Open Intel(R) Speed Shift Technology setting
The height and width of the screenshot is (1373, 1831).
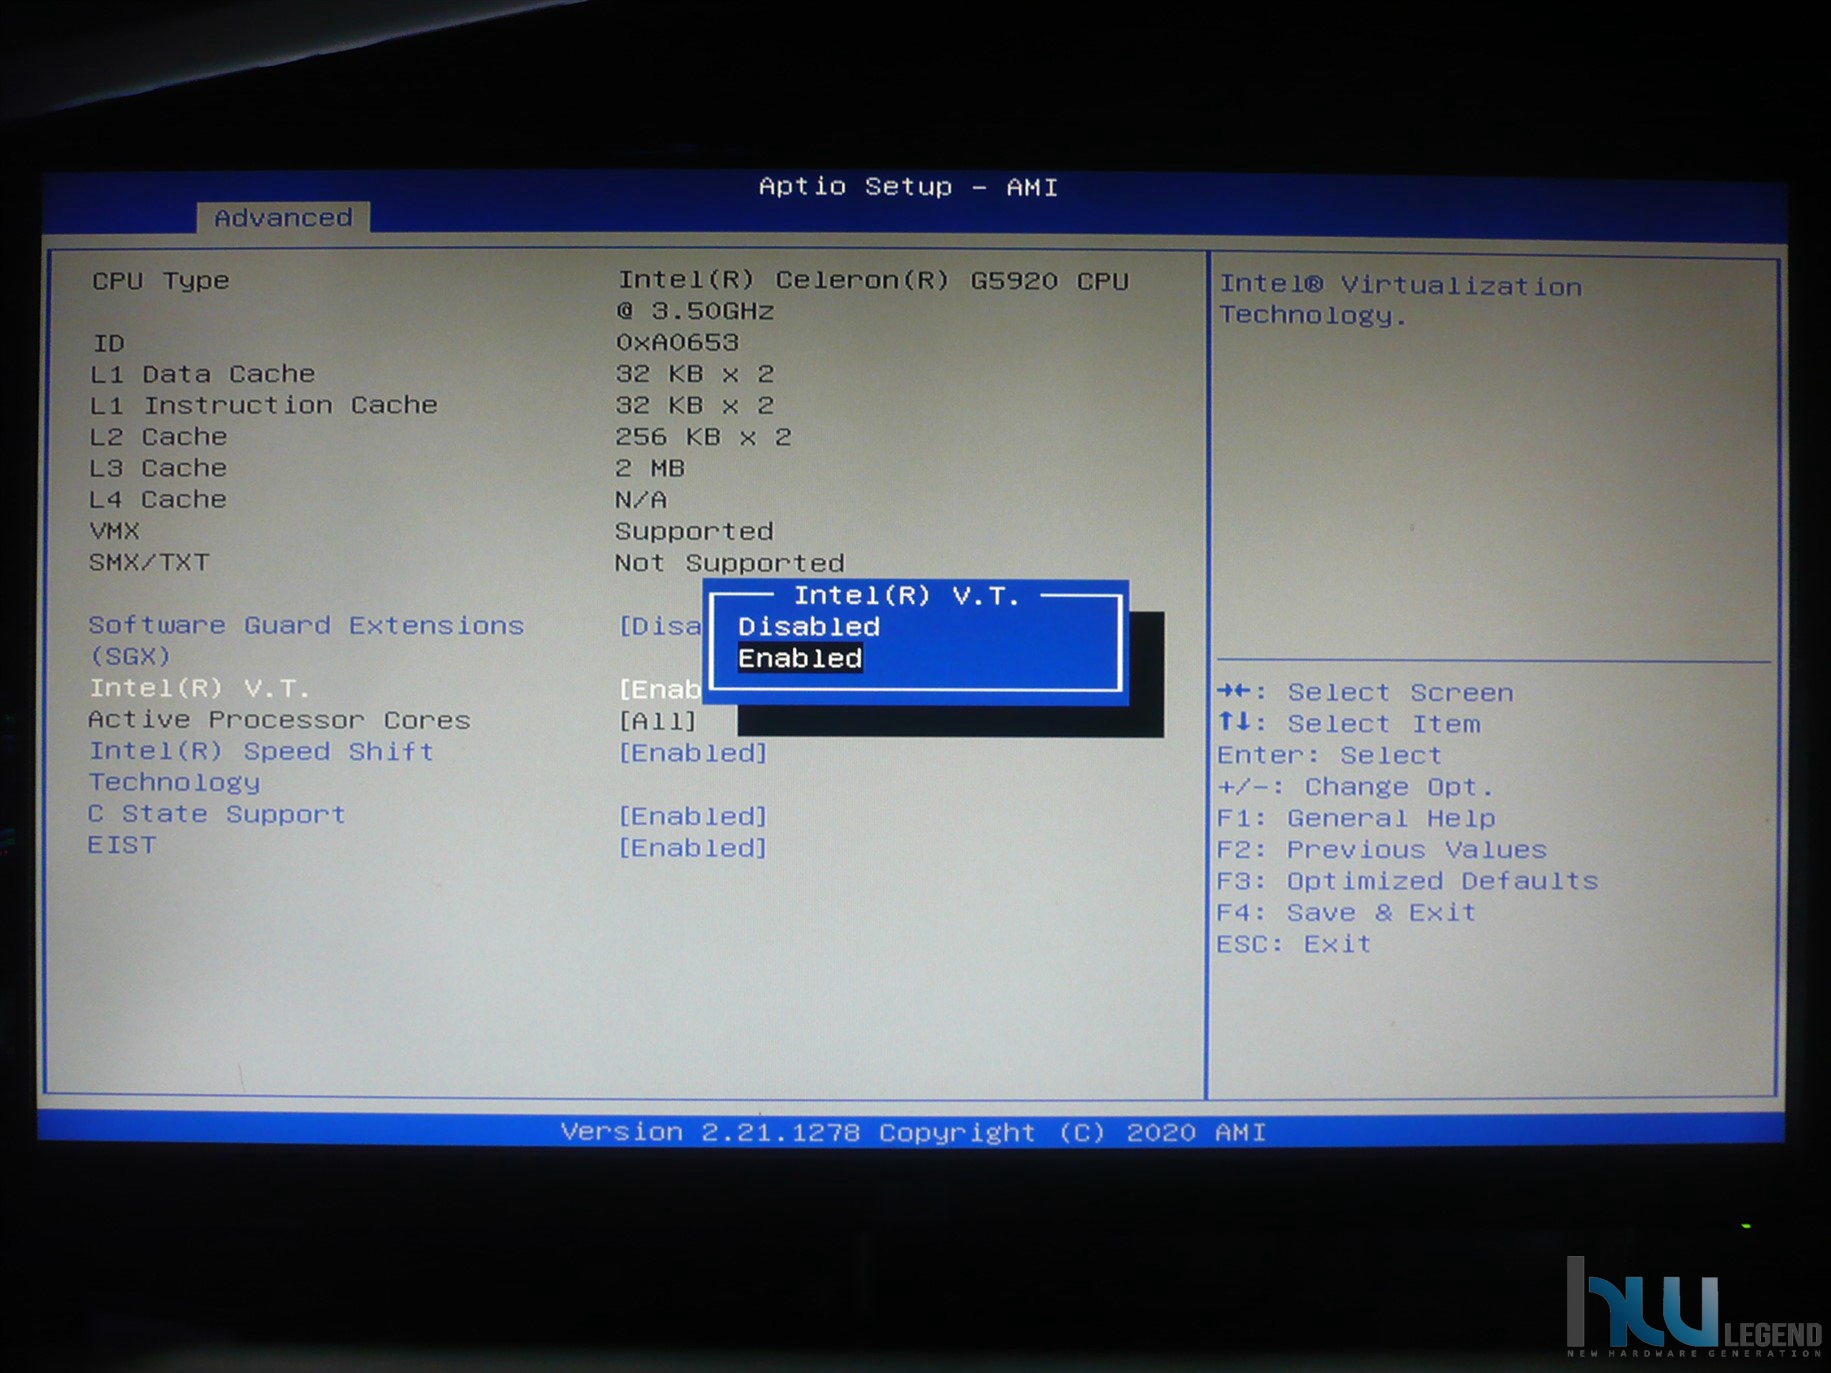(x=261, y=767)
